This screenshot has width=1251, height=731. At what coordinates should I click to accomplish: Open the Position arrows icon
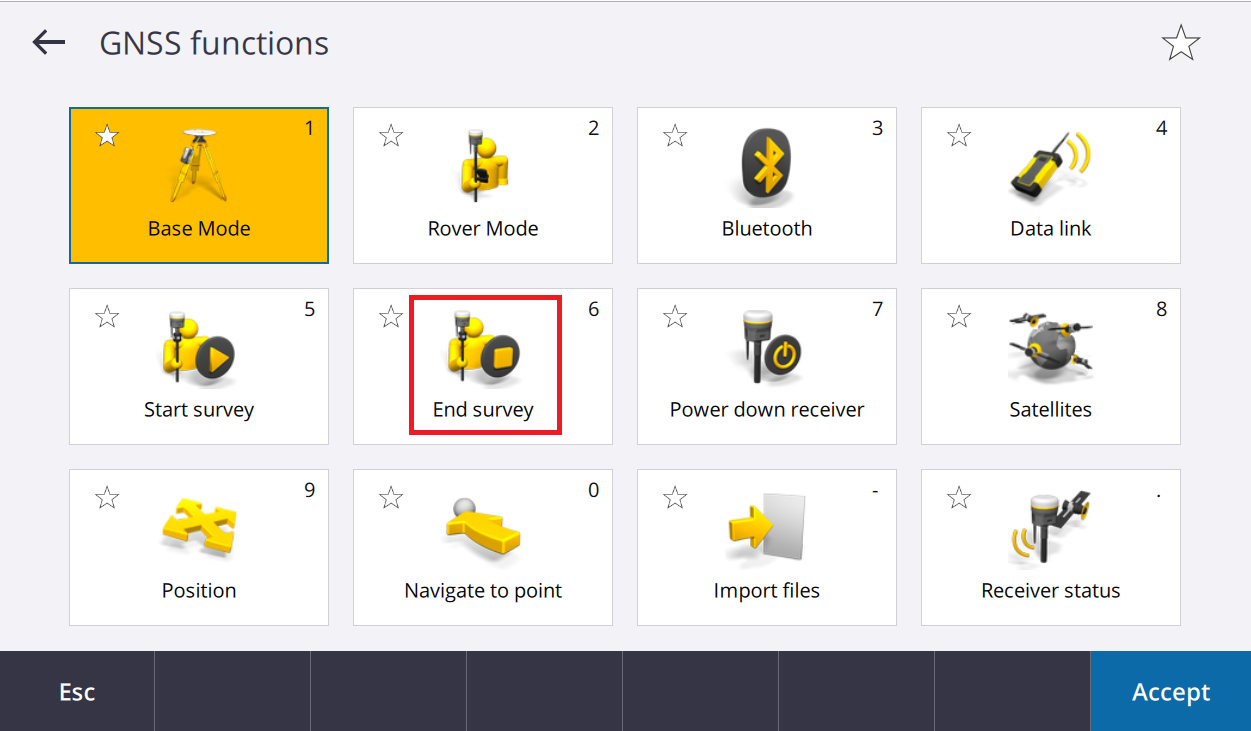click(199, 528)
